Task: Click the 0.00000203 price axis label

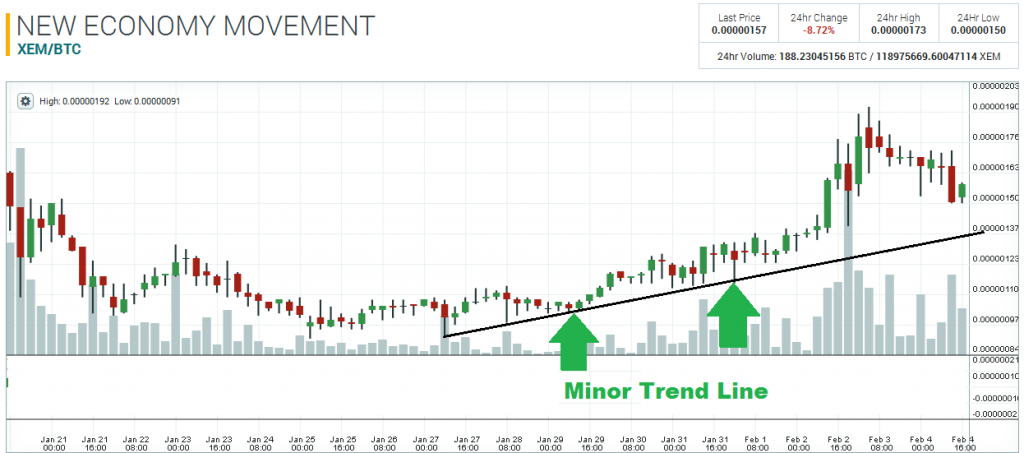Action: pos(997,86)
